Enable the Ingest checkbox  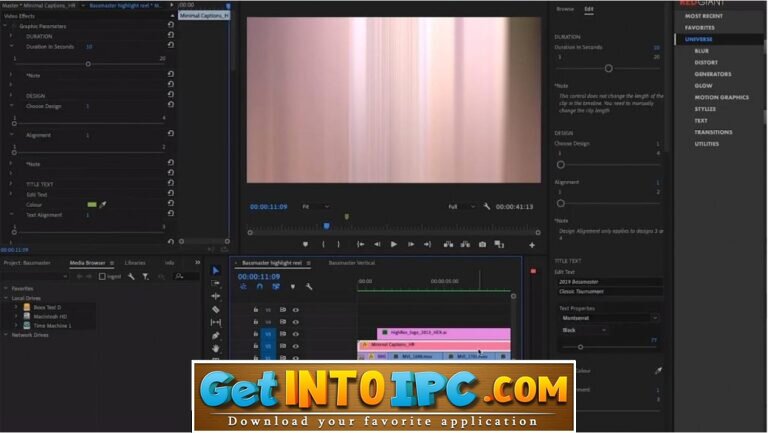[x=102, y=277]
